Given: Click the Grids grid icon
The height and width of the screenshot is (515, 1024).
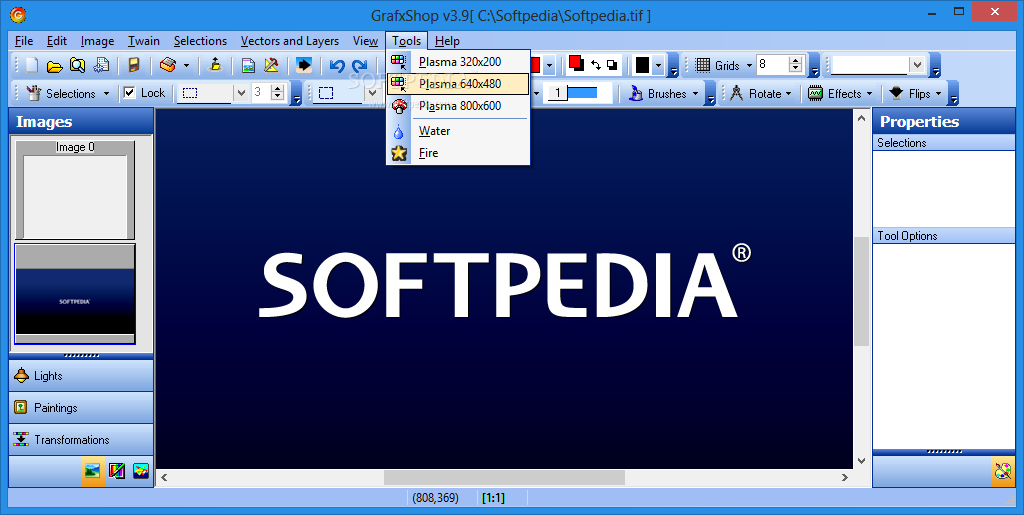Looking at the screenshot, I should (703, 65).
